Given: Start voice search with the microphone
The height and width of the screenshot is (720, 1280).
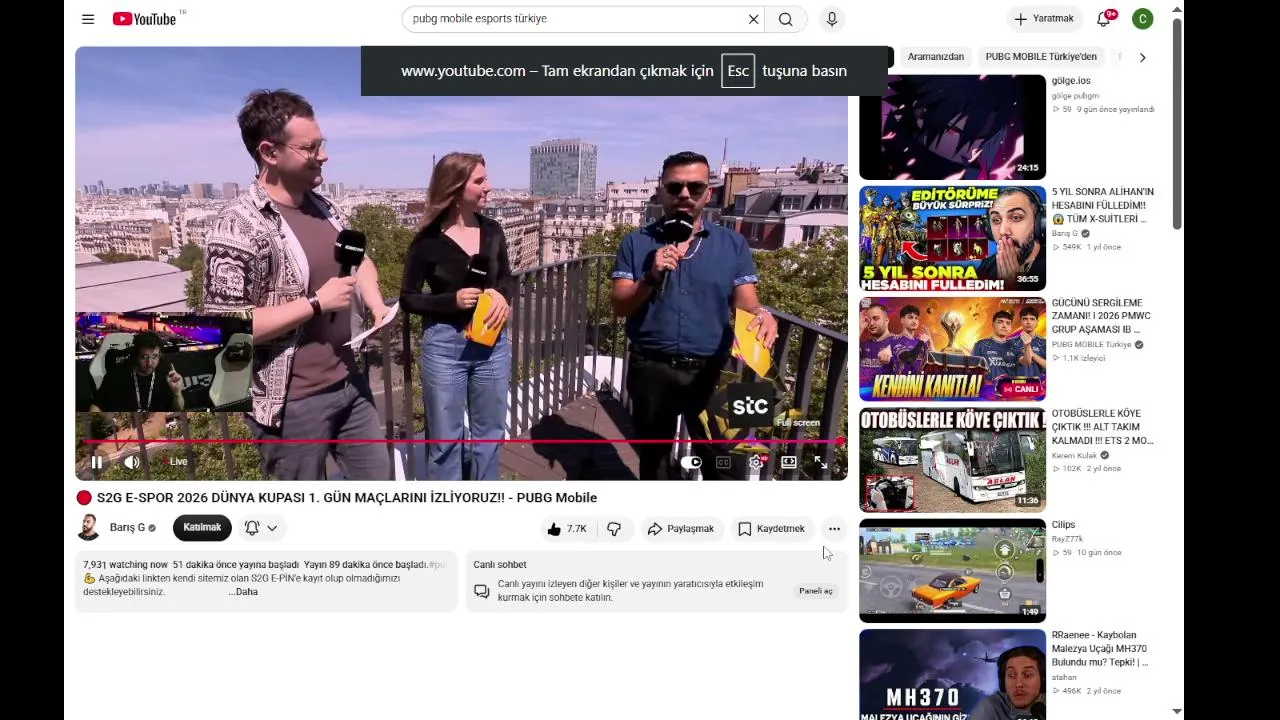Looking at the screenshot, I should [x=831, y=19].
